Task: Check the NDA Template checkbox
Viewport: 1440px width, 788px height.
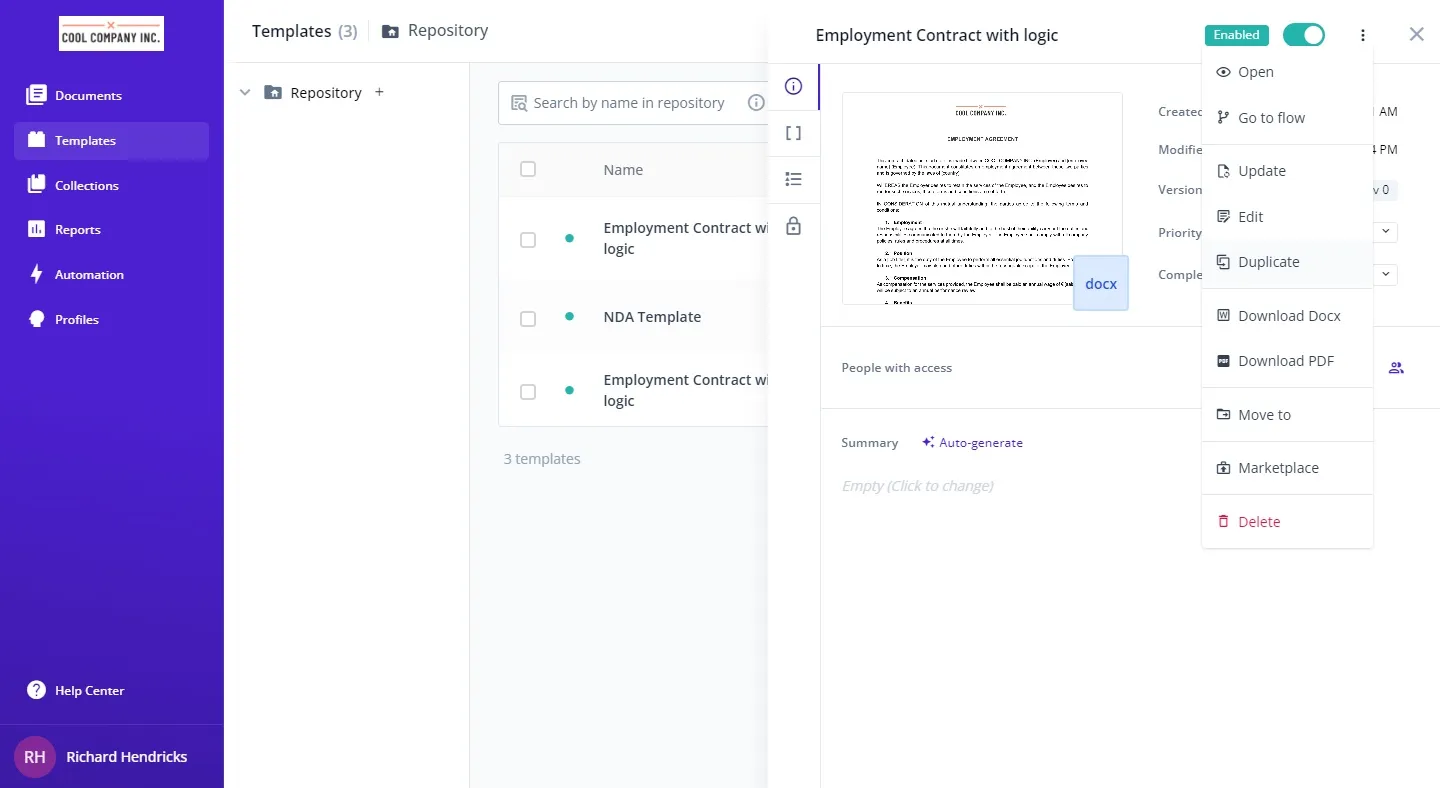Action: coord(528,319)
